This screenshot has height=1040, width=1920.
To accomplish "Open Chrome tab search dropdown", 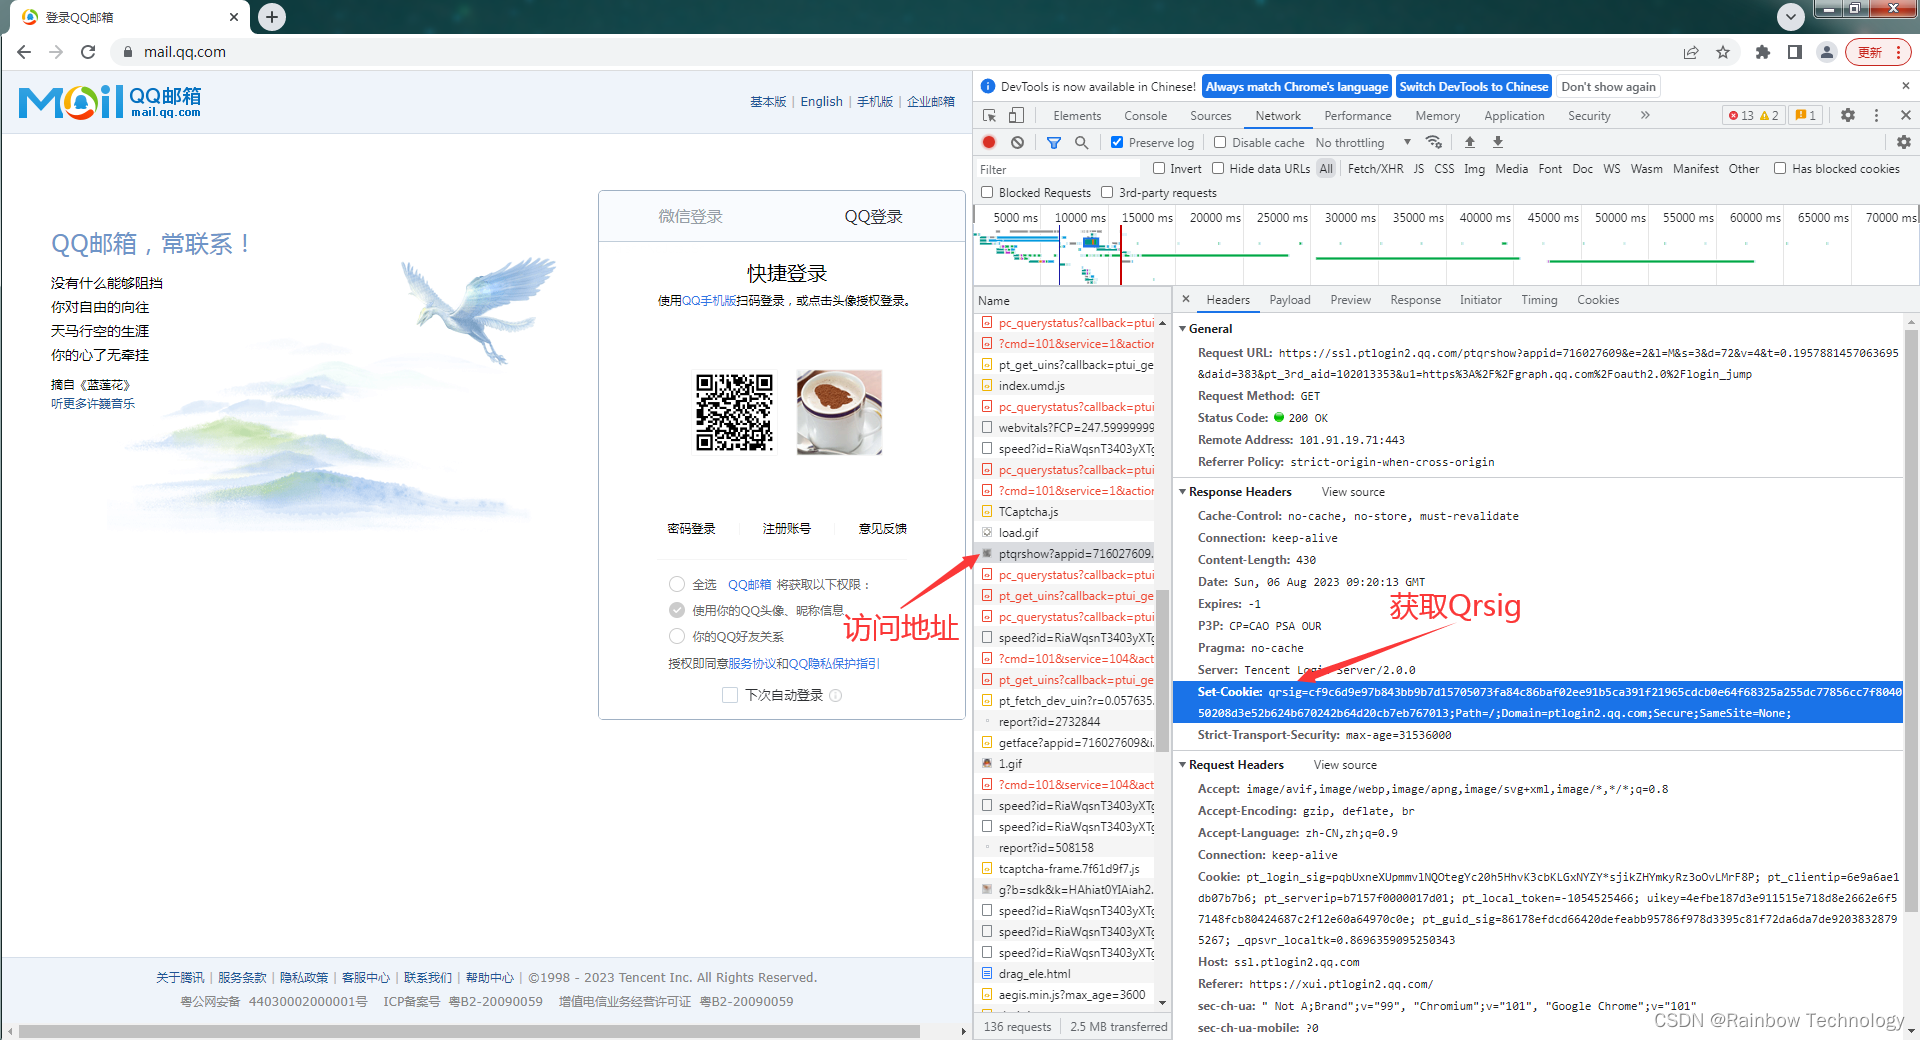I will tap(1791, 16).
